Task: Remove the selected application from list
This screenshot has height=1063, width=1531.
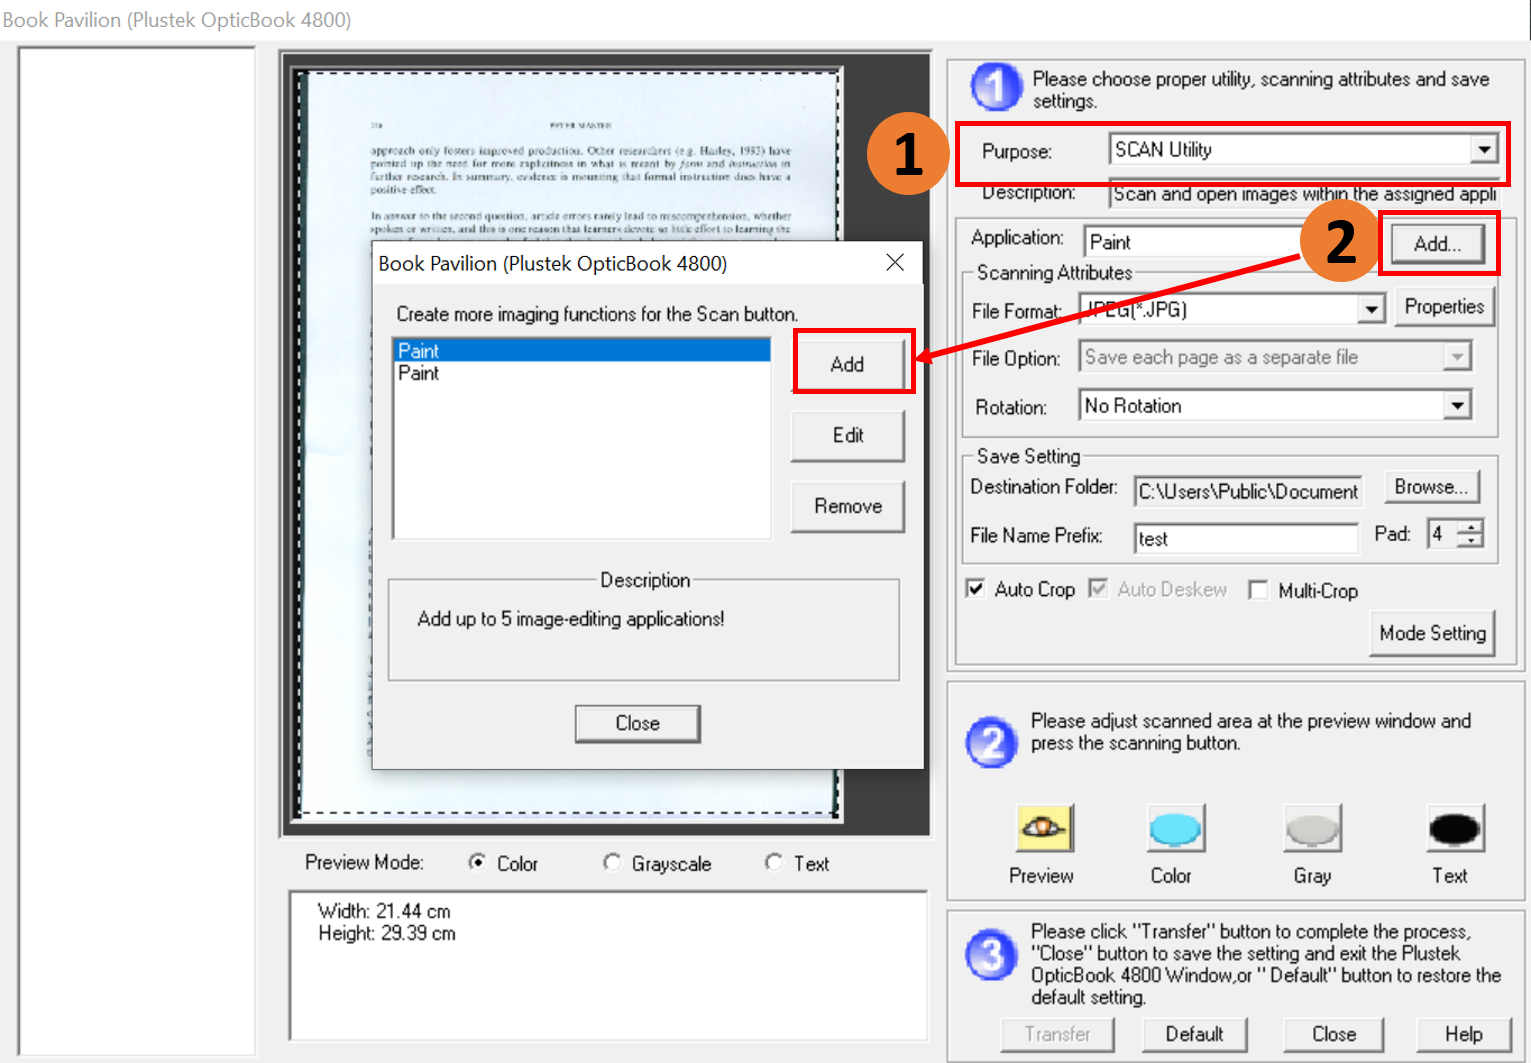Action: [x=848, y=506]
